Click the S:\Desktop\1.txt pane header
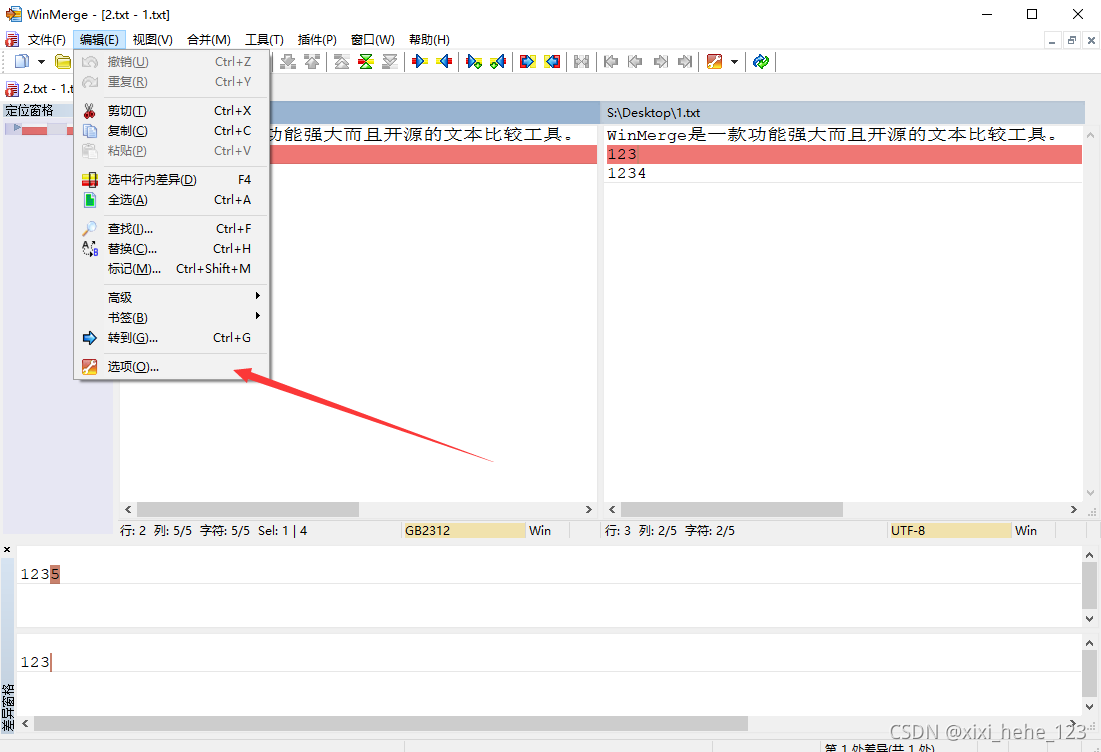 coord(843,112)
